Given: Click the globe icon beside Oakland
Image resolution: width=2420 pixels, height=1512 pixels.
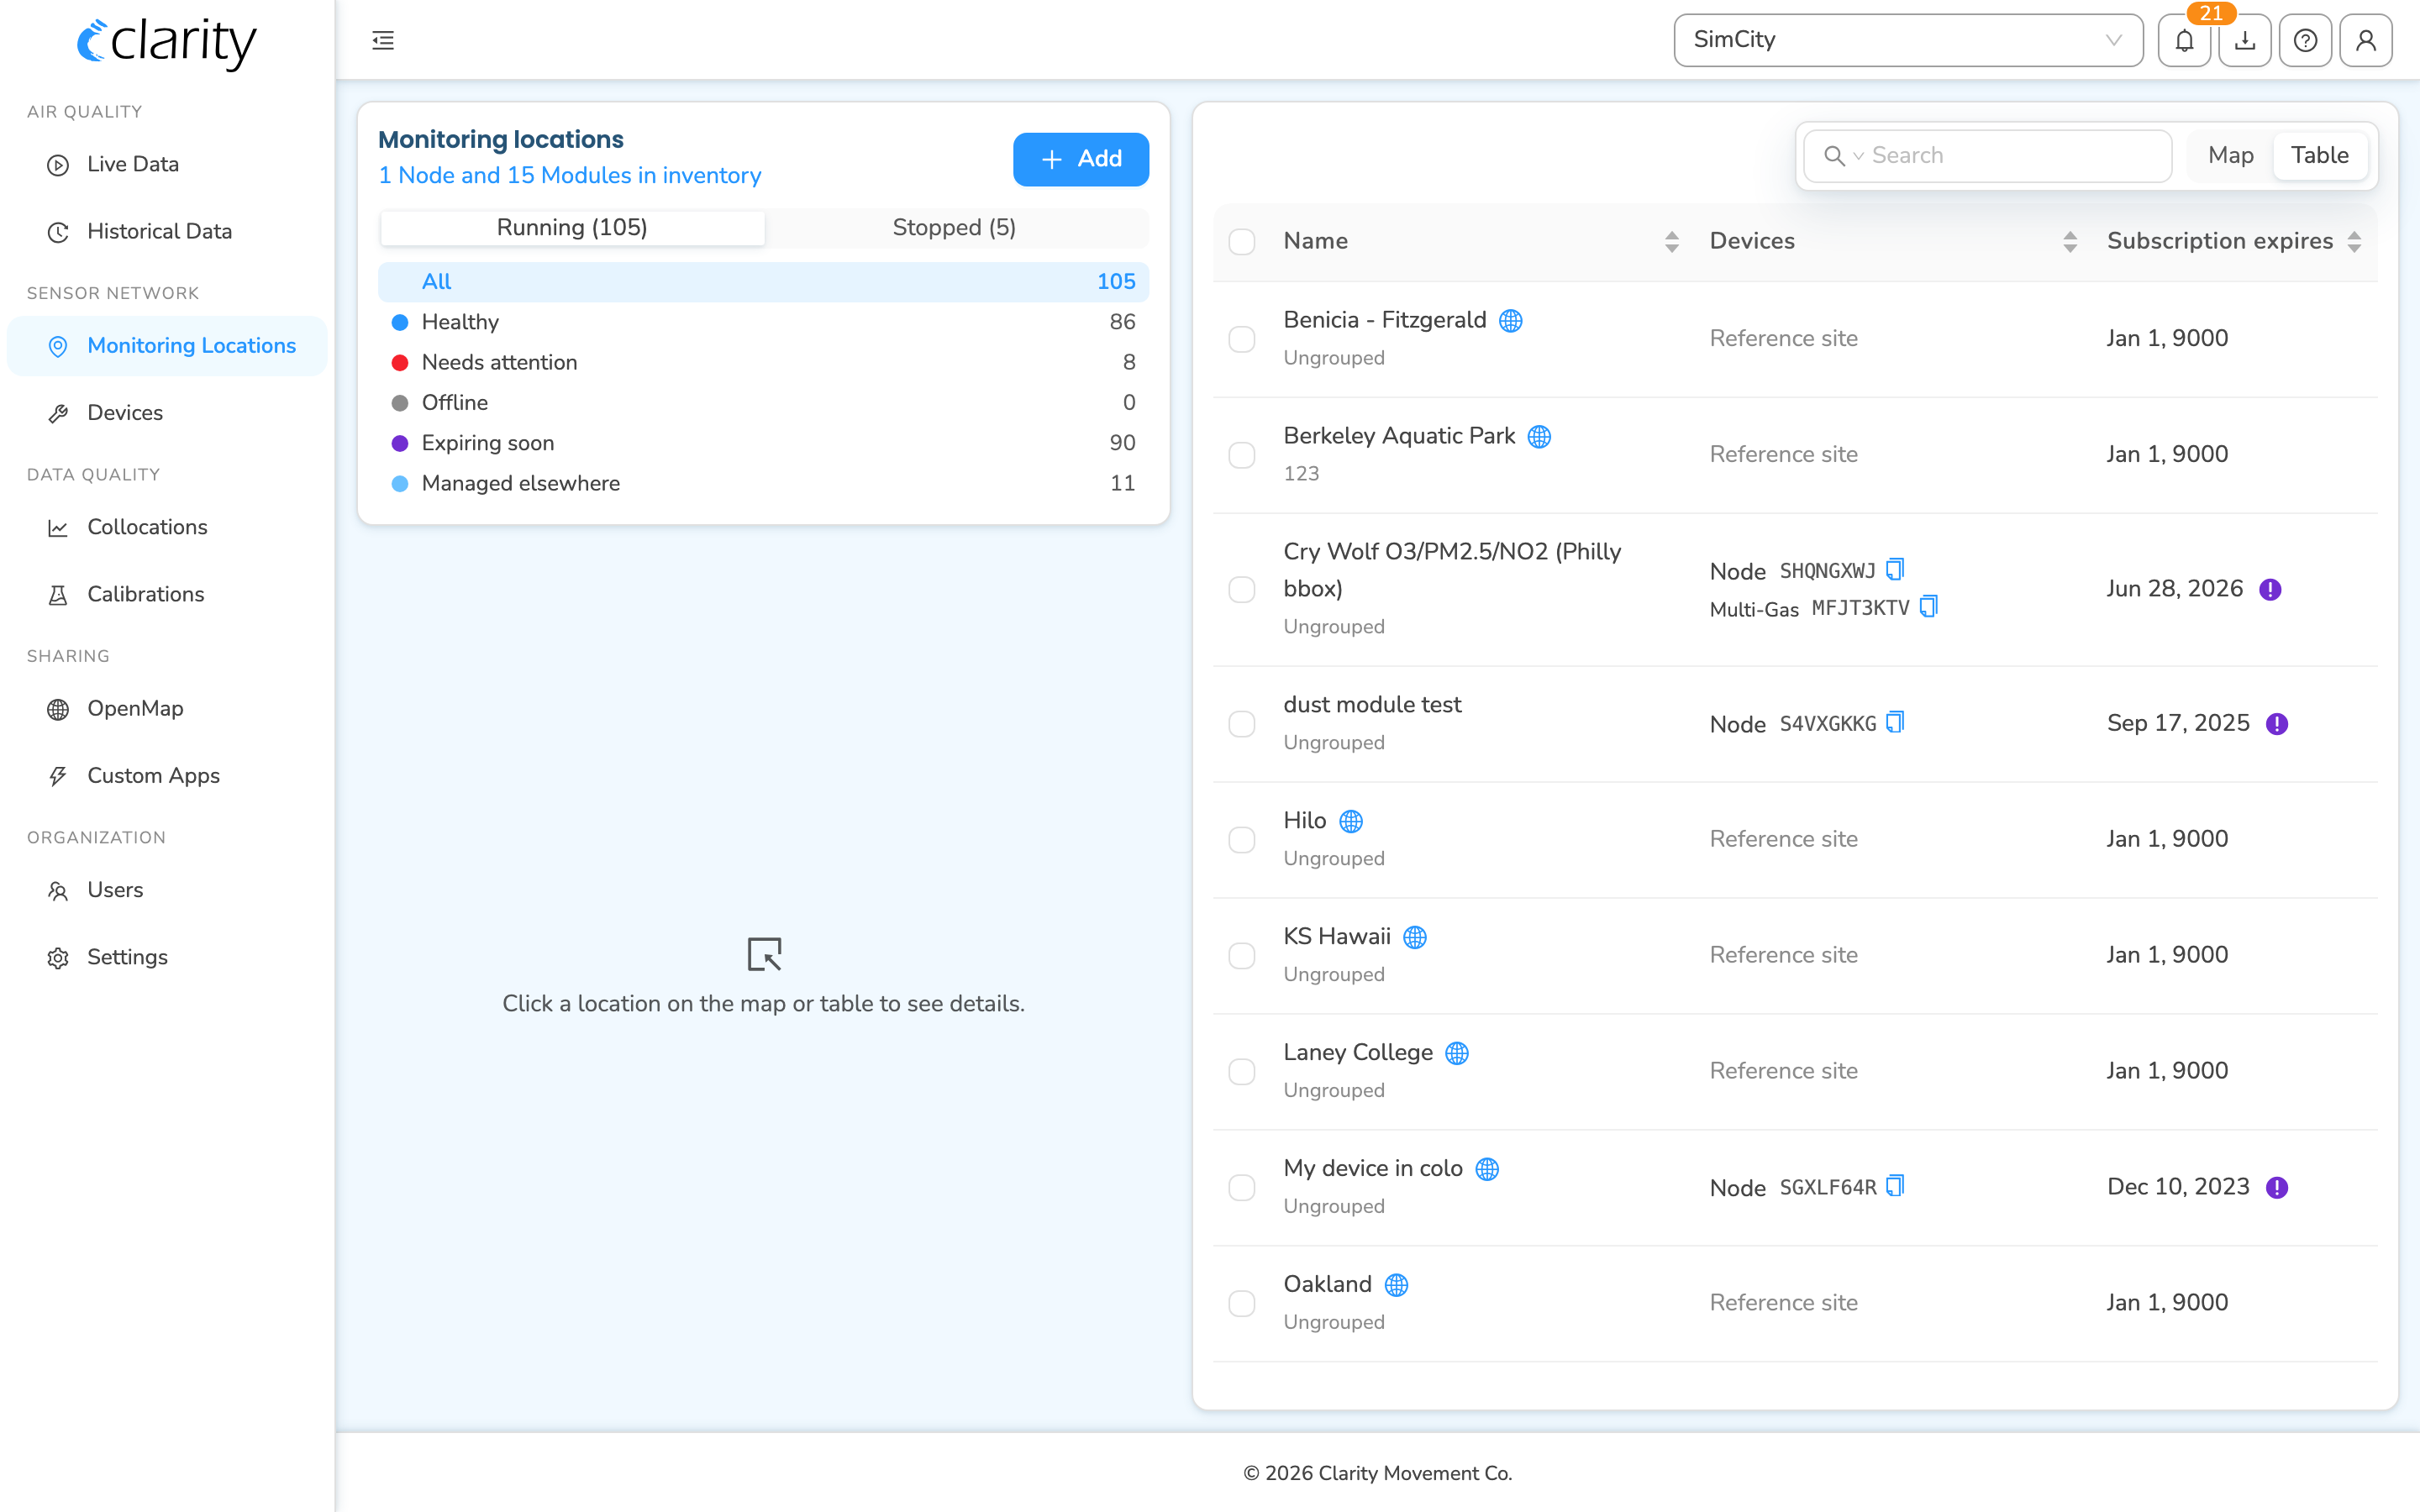Looking at the screenshot, I should 1397,1285.
